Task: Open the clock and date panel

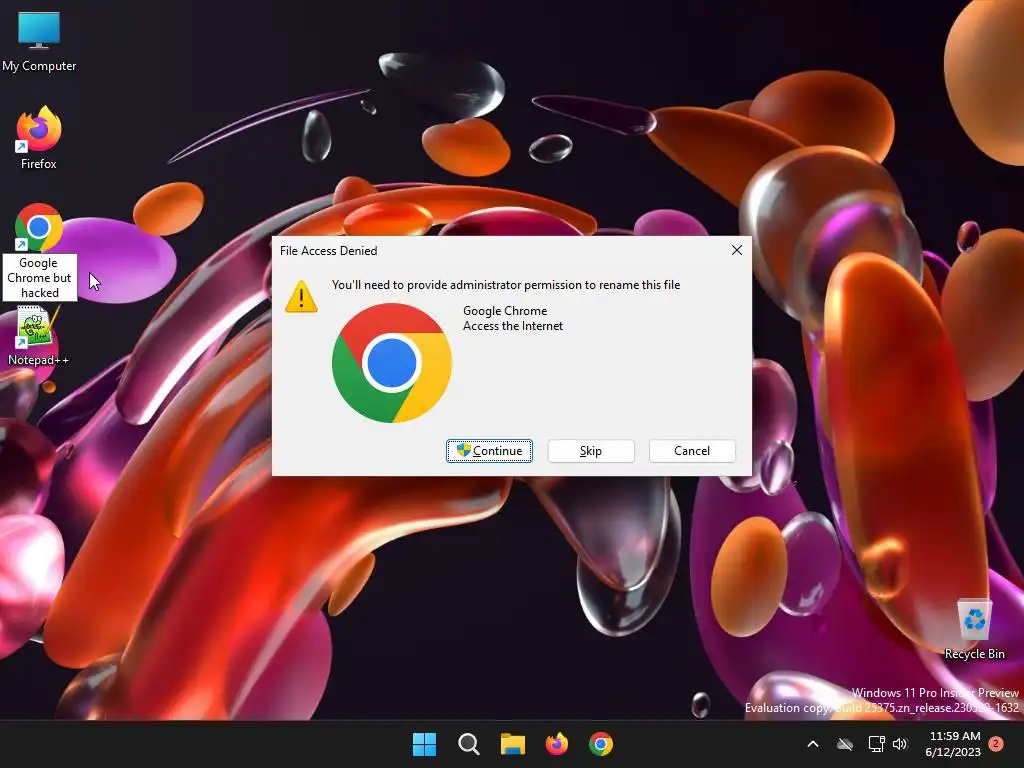Action: click(x=953, y=744)
